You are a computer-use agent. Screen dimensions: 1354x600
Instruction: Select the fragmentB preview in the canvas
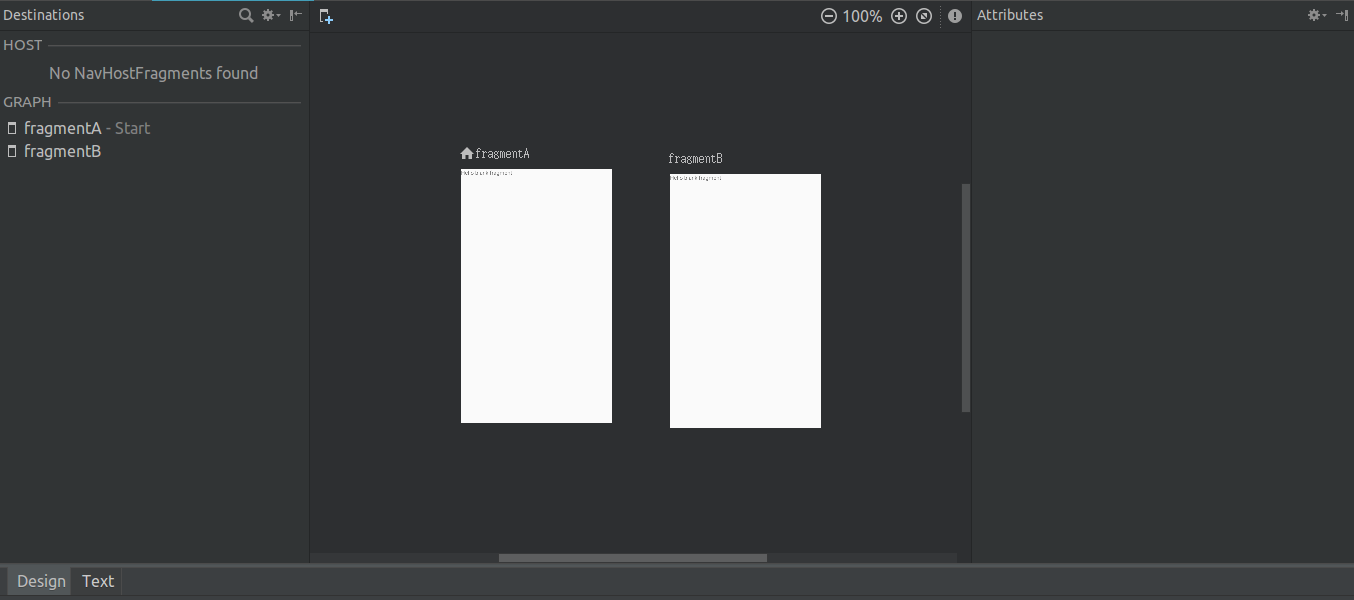[745, 301]
